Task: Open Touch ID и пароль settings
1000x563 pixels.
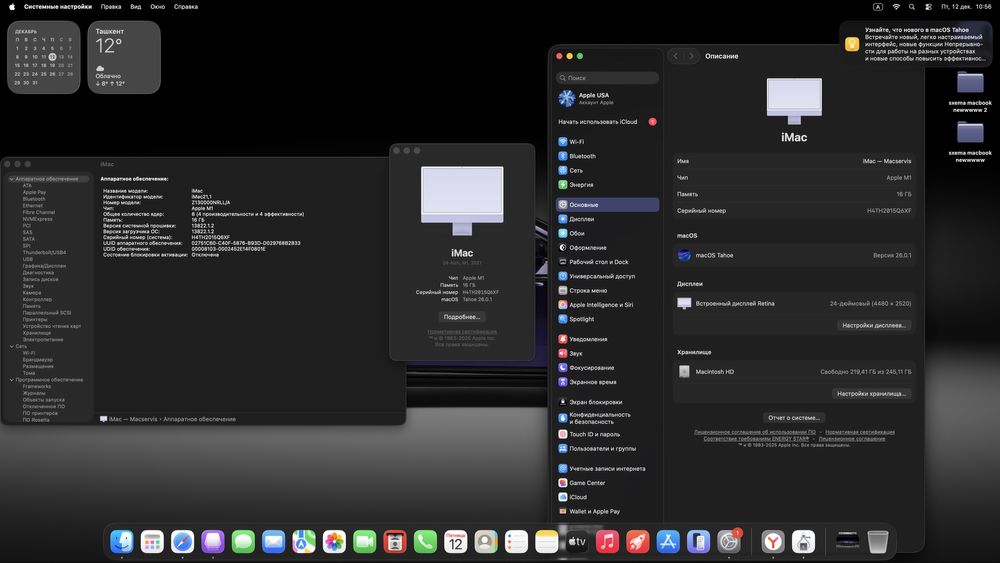Action: pyautogui.click(x=594, y=434)
